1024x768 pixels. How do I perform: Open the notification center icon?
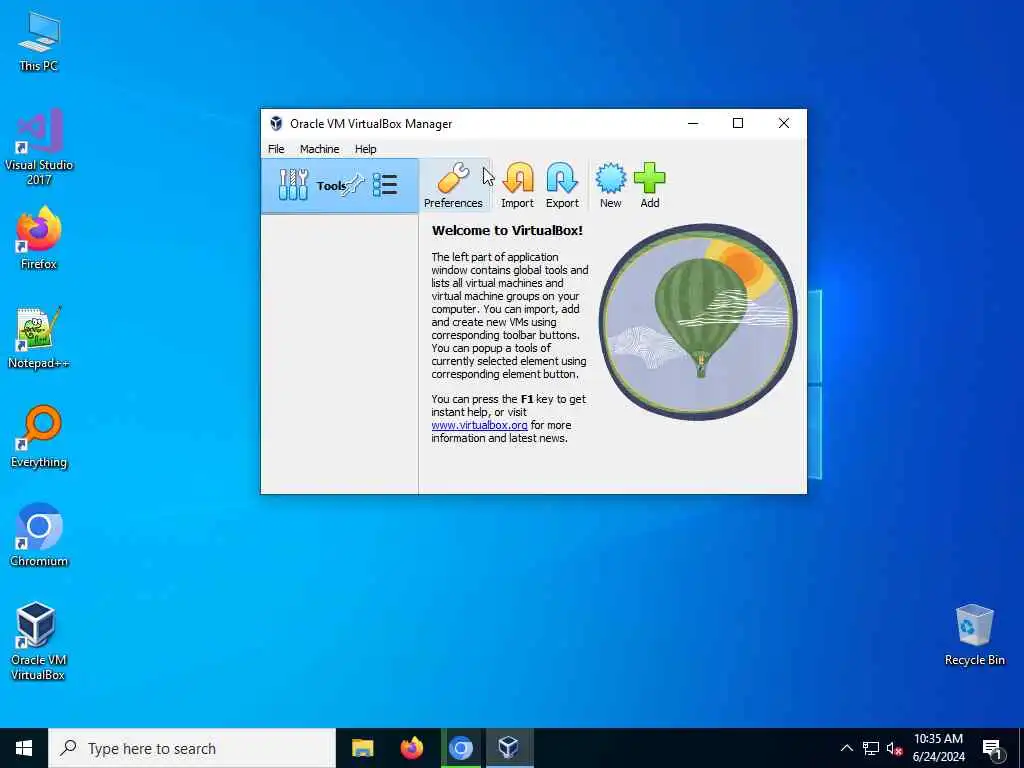[992, 749]
